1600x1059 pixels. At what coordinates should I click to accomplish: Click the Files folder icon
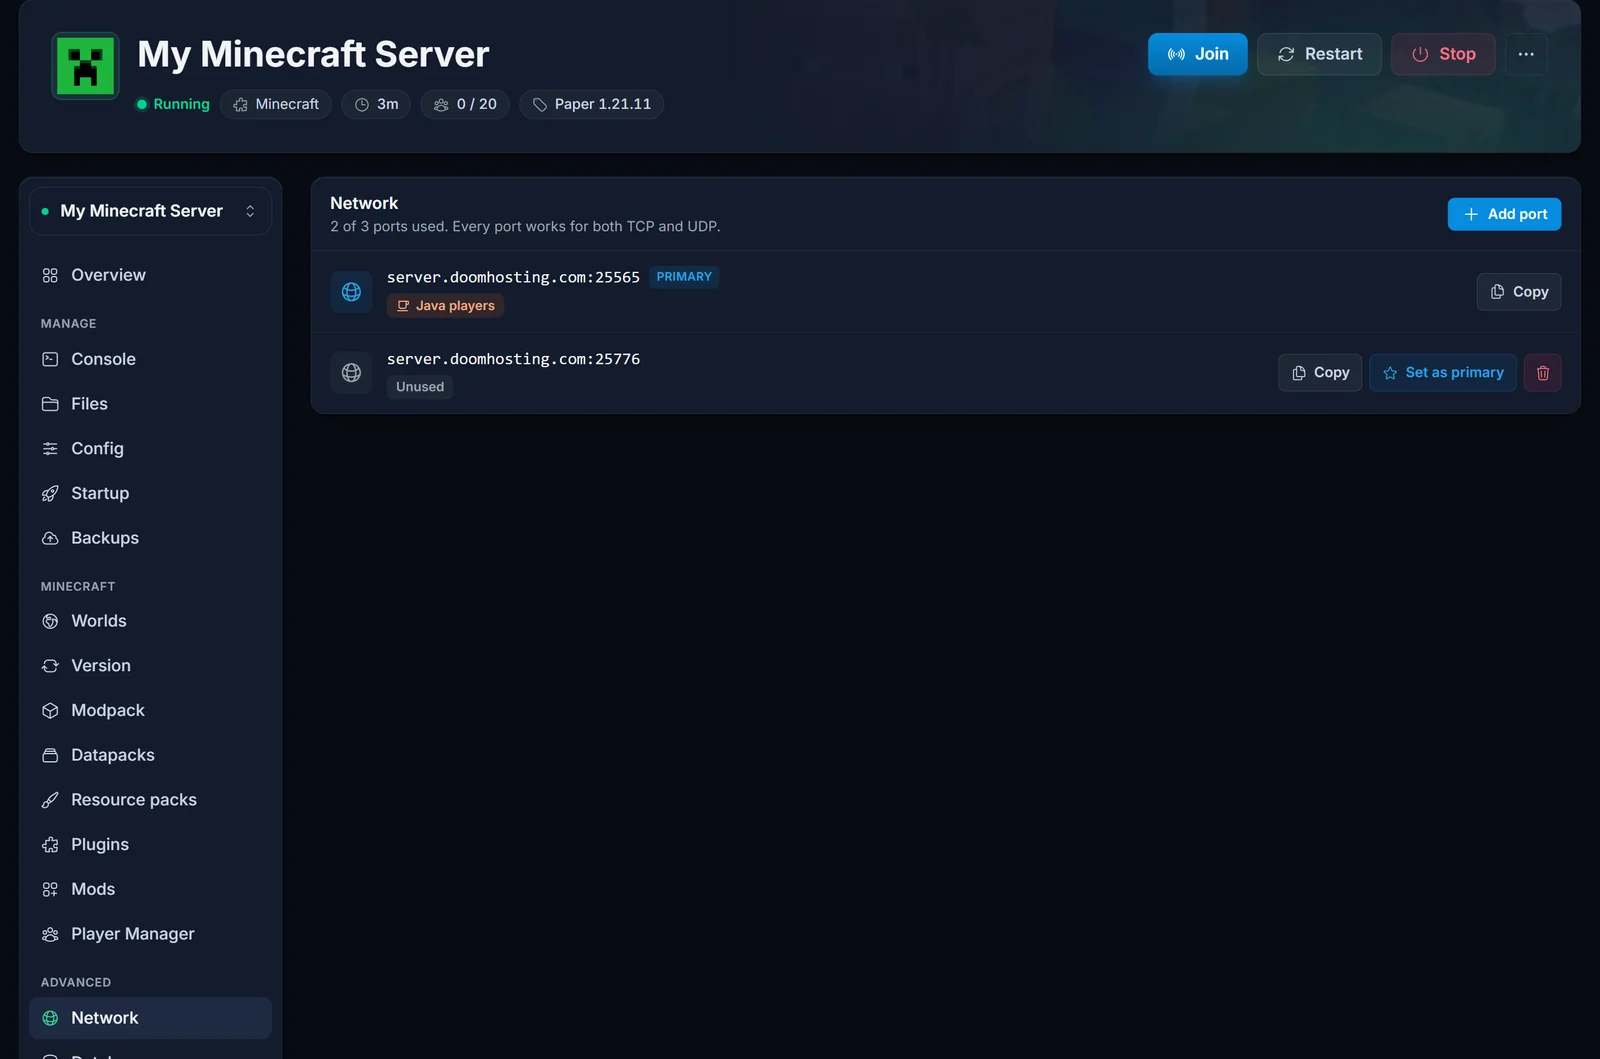point(50,404)
